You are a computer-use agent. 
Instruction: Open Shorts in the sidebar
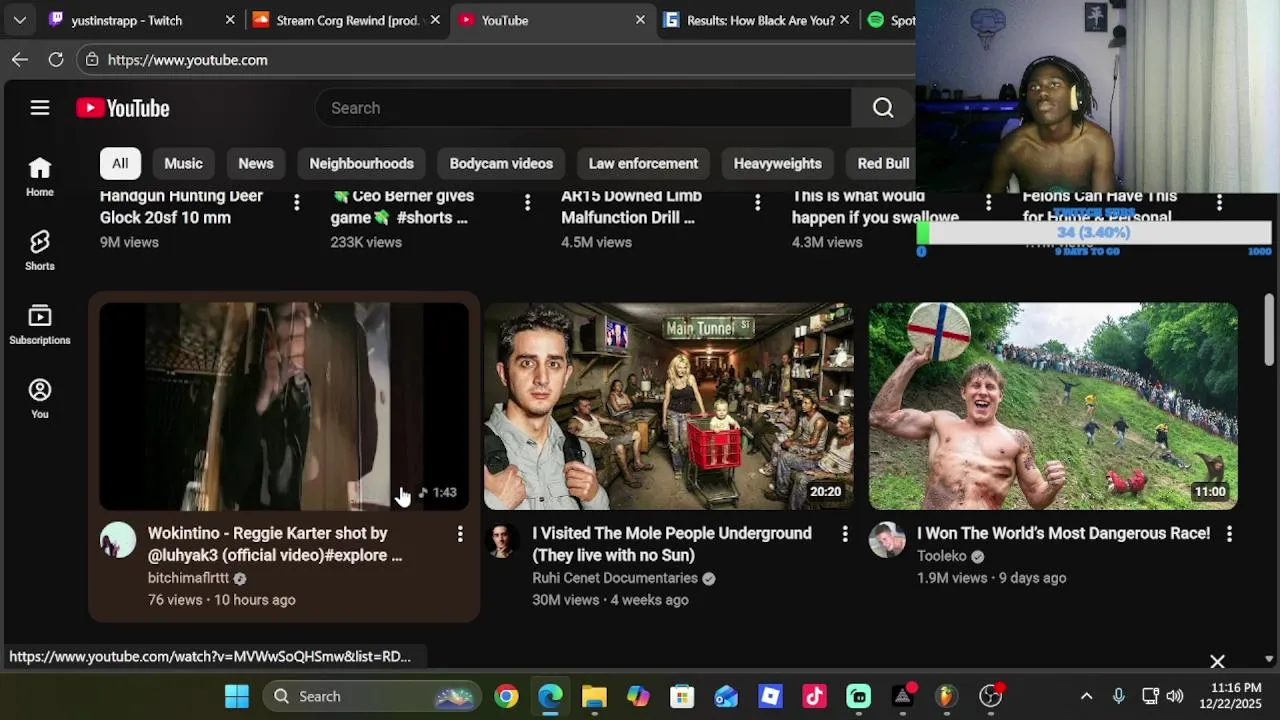click(x=40, y=251)
